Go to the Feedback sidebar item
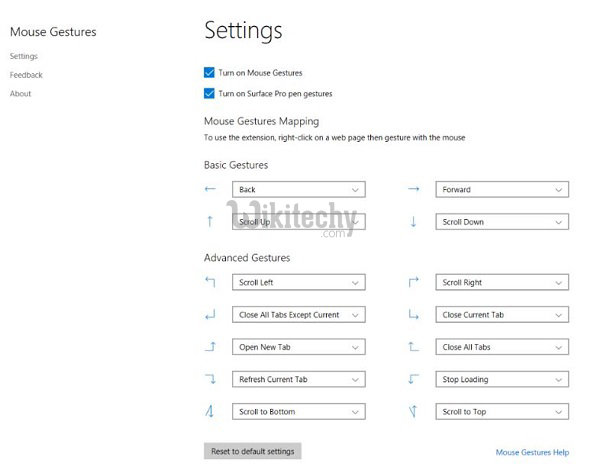Image resolution: width=600 pixels, height=470 pixels. click(26, 75)
